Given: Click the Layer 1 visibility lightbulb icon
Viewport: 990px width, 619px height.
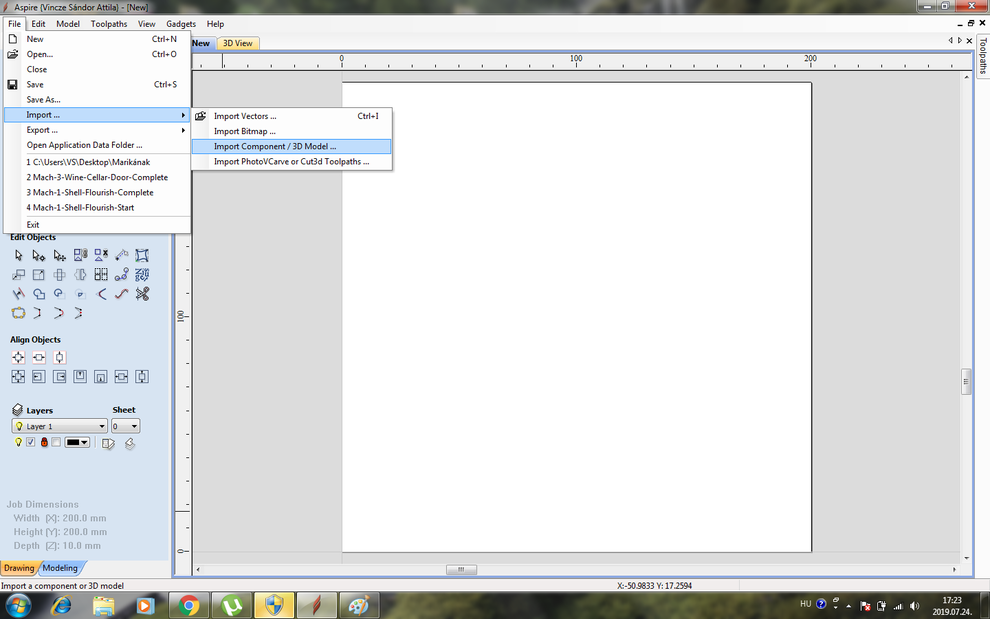Looking at the screenshot, I should [x=18, y=442].
